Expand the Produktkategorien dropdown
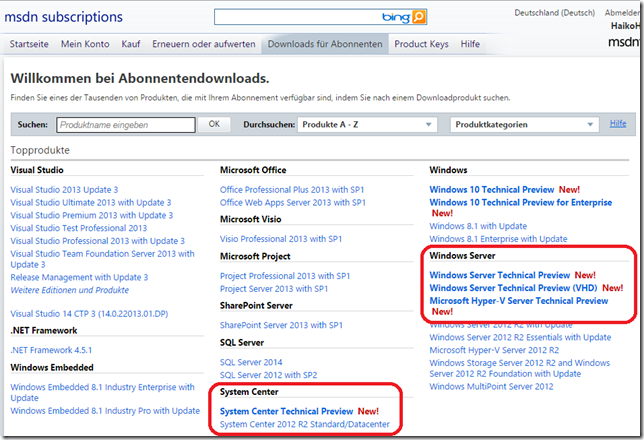Image resolution: width=644 pixels, height=440 pixels. (x=524, y=124)
